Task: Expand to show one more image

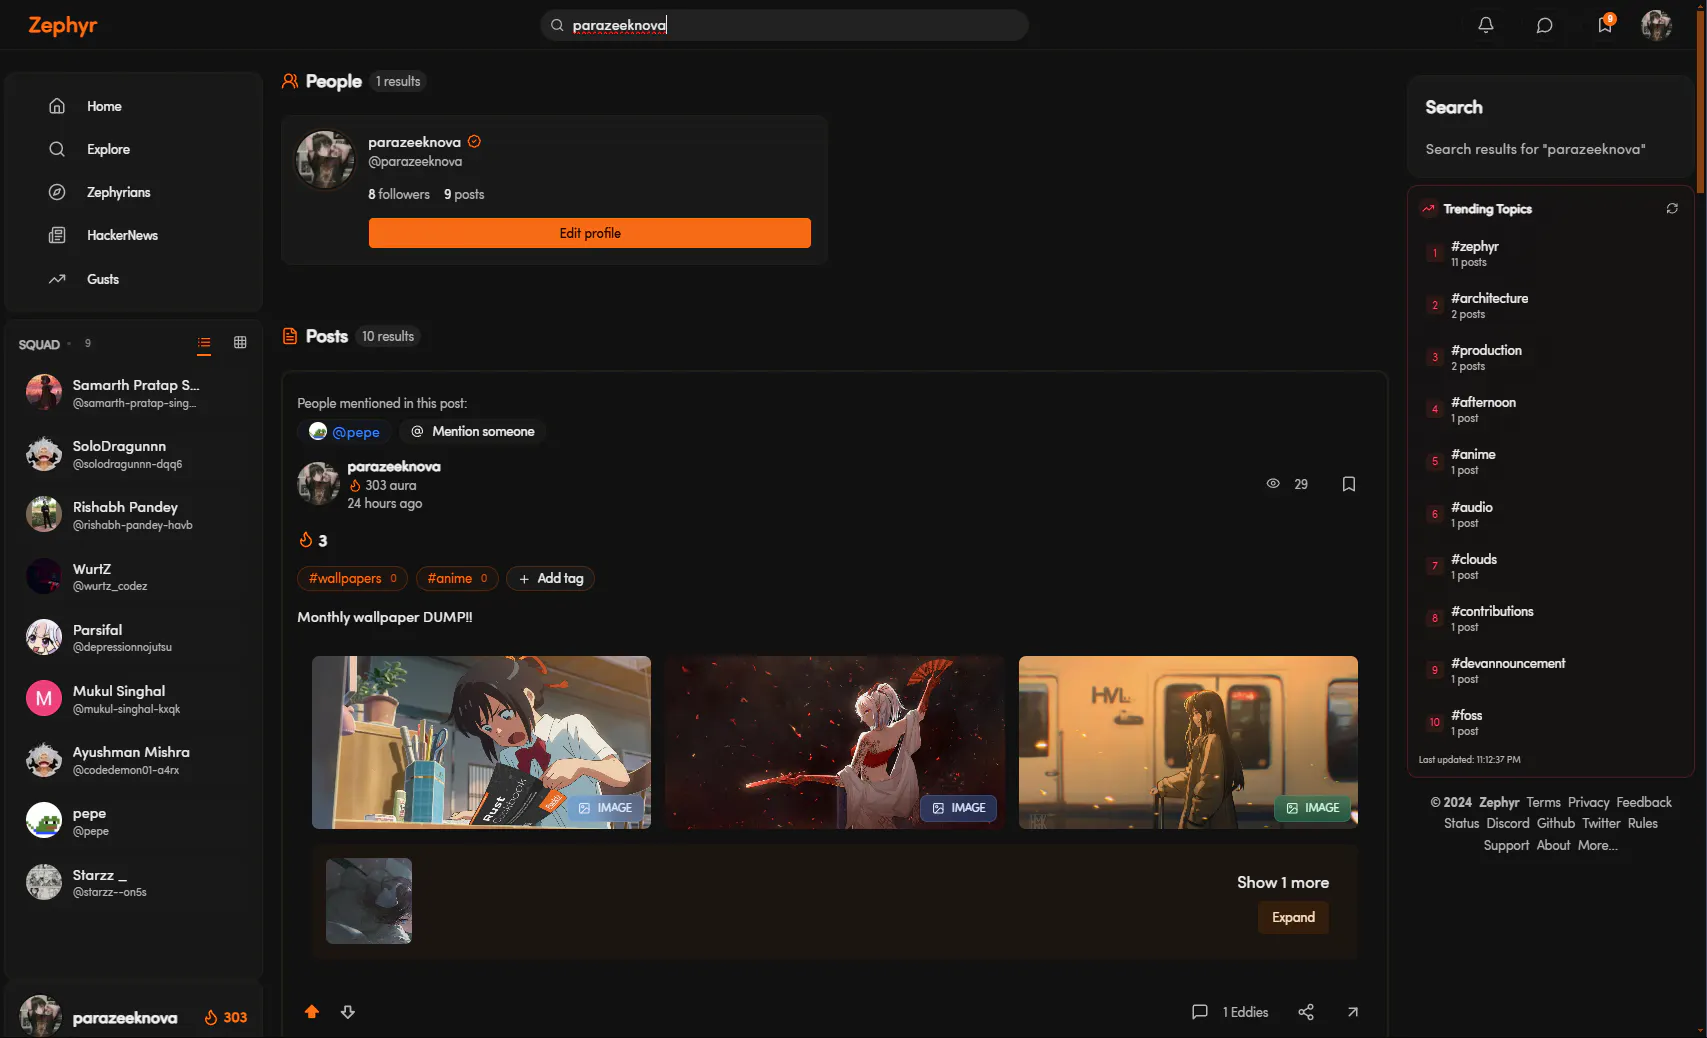Action: pos(1293,918)
